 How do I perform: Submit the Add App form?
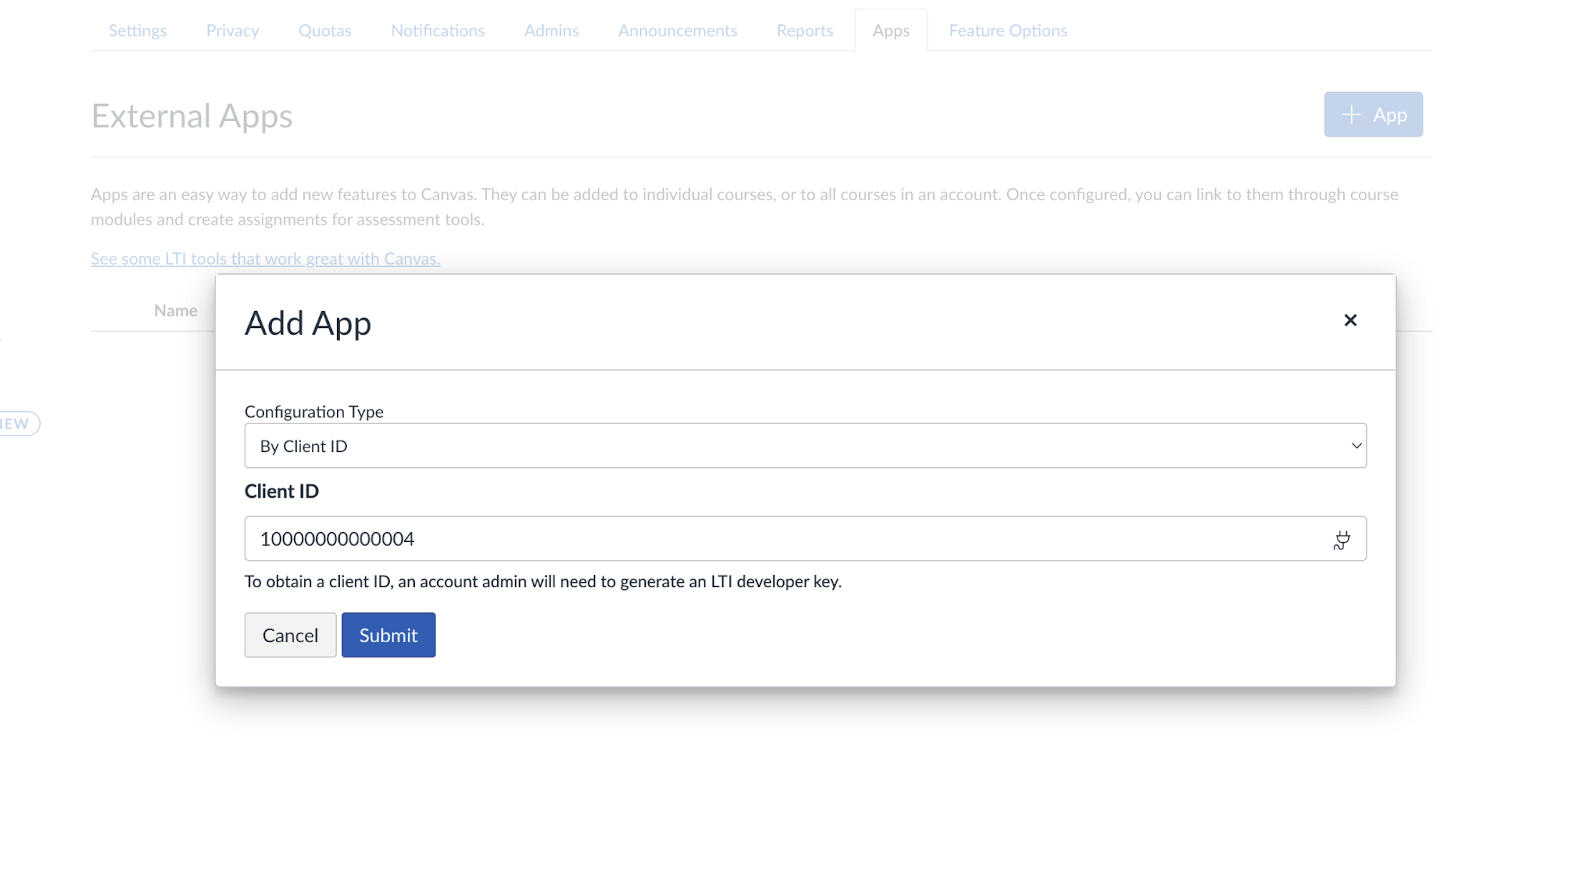tap(388, 635)
